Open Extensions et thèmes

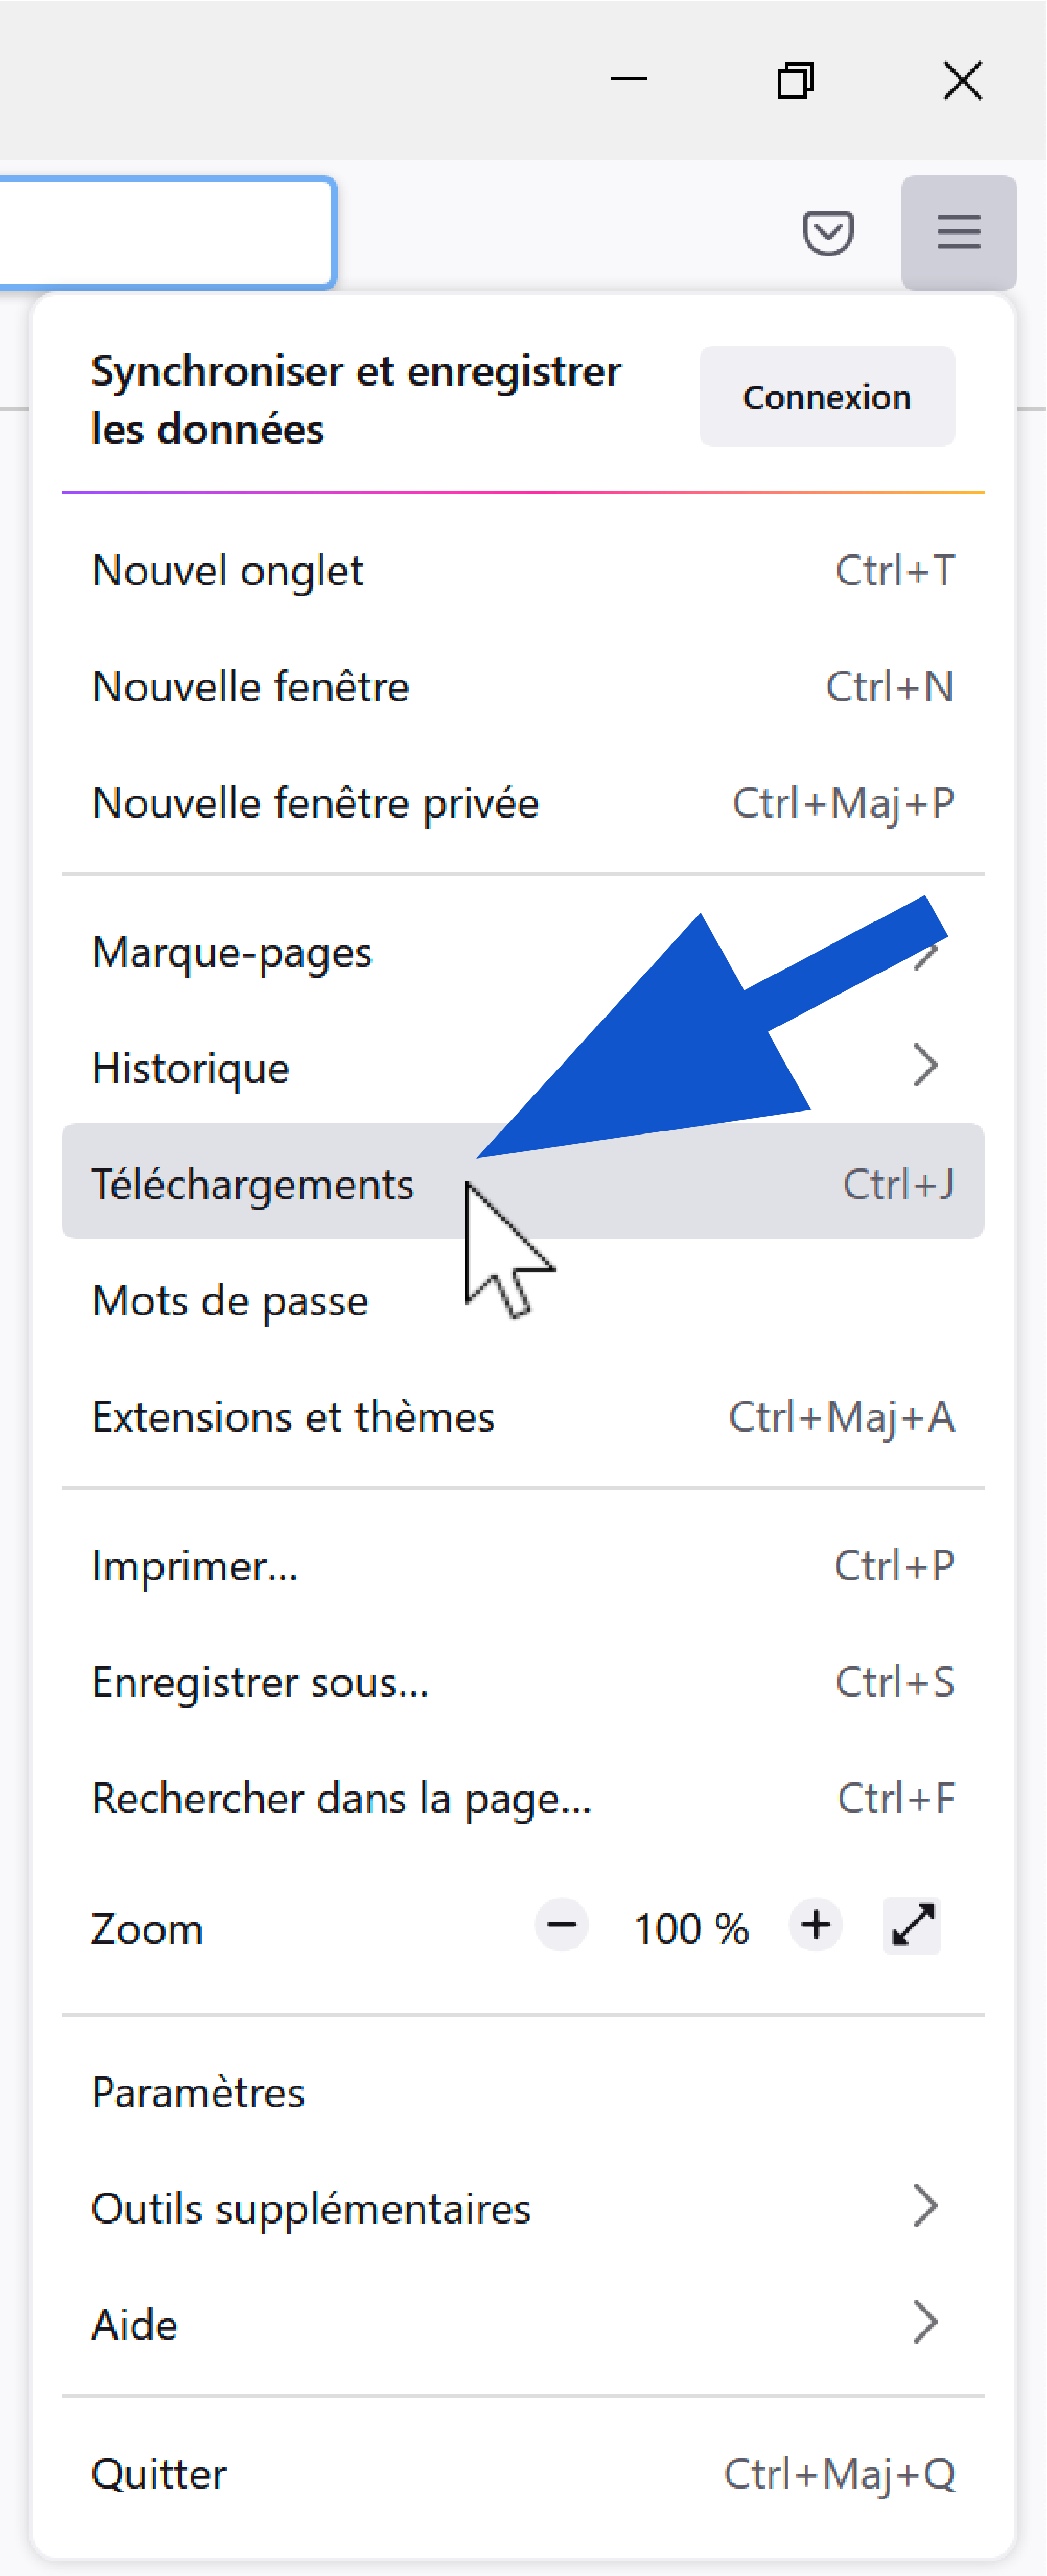pos(523,1417)
